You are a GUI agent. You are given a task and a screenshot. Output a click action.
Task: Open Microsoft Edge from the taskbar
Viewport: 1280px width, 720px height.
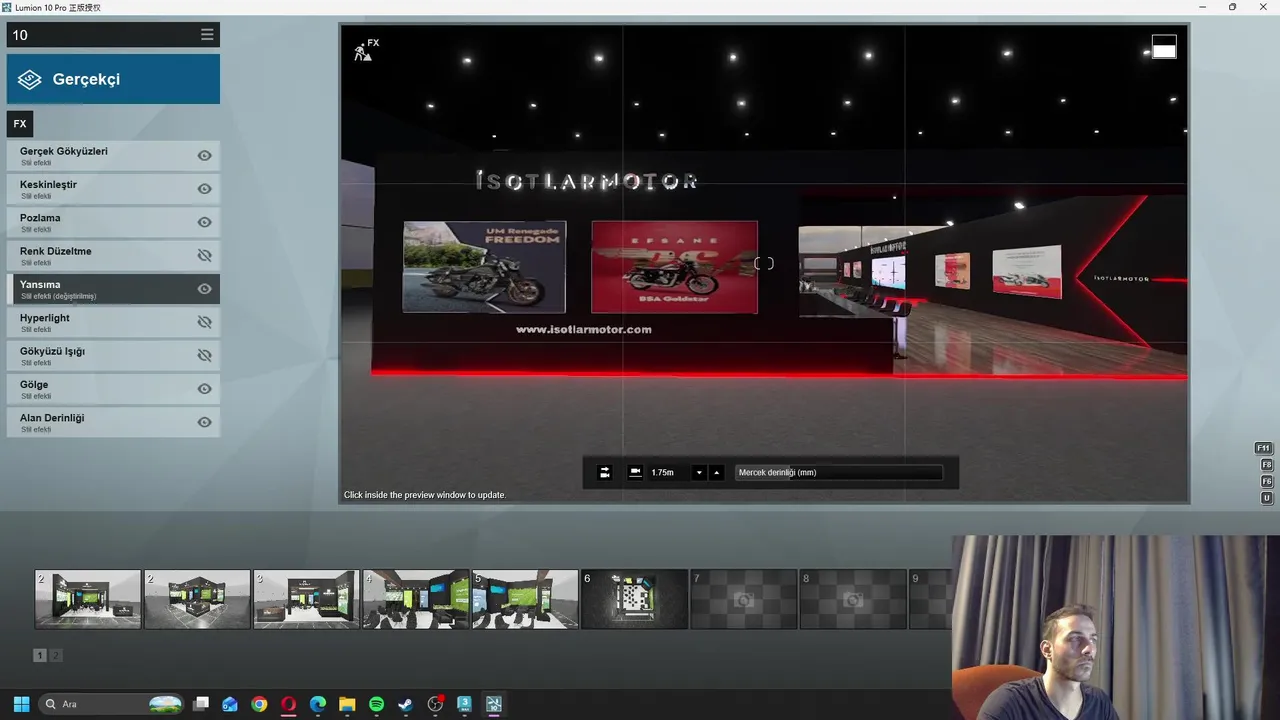(318, 704)
